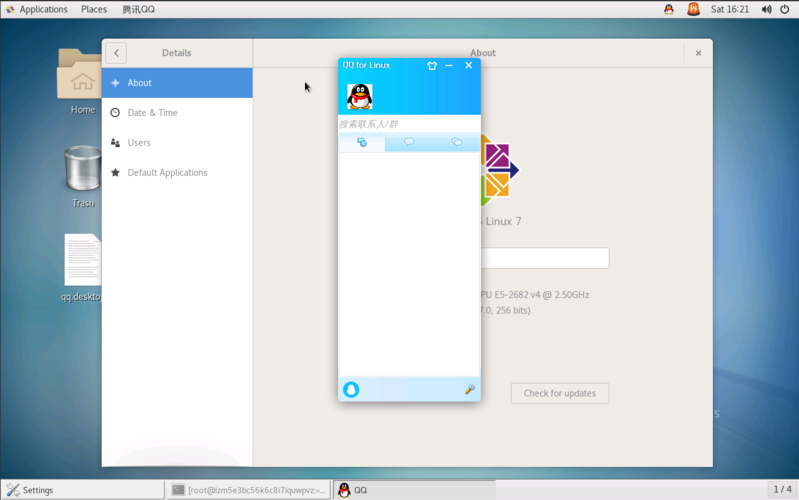Click the workspace switcher 1 / 4
Viewport: 799px width, 500px height.
782,489
